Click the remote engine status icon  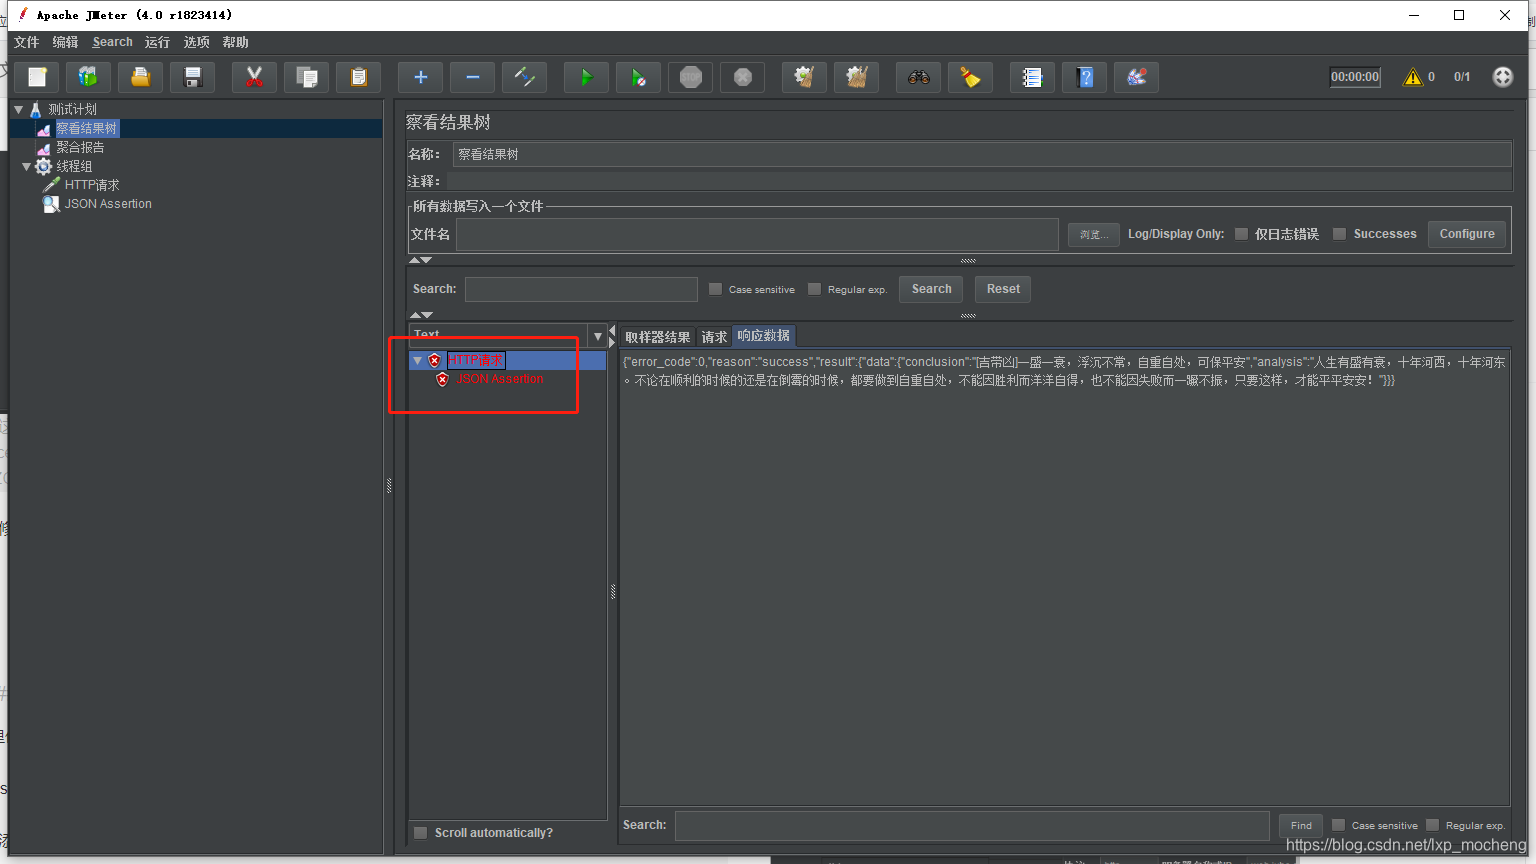1502,77
